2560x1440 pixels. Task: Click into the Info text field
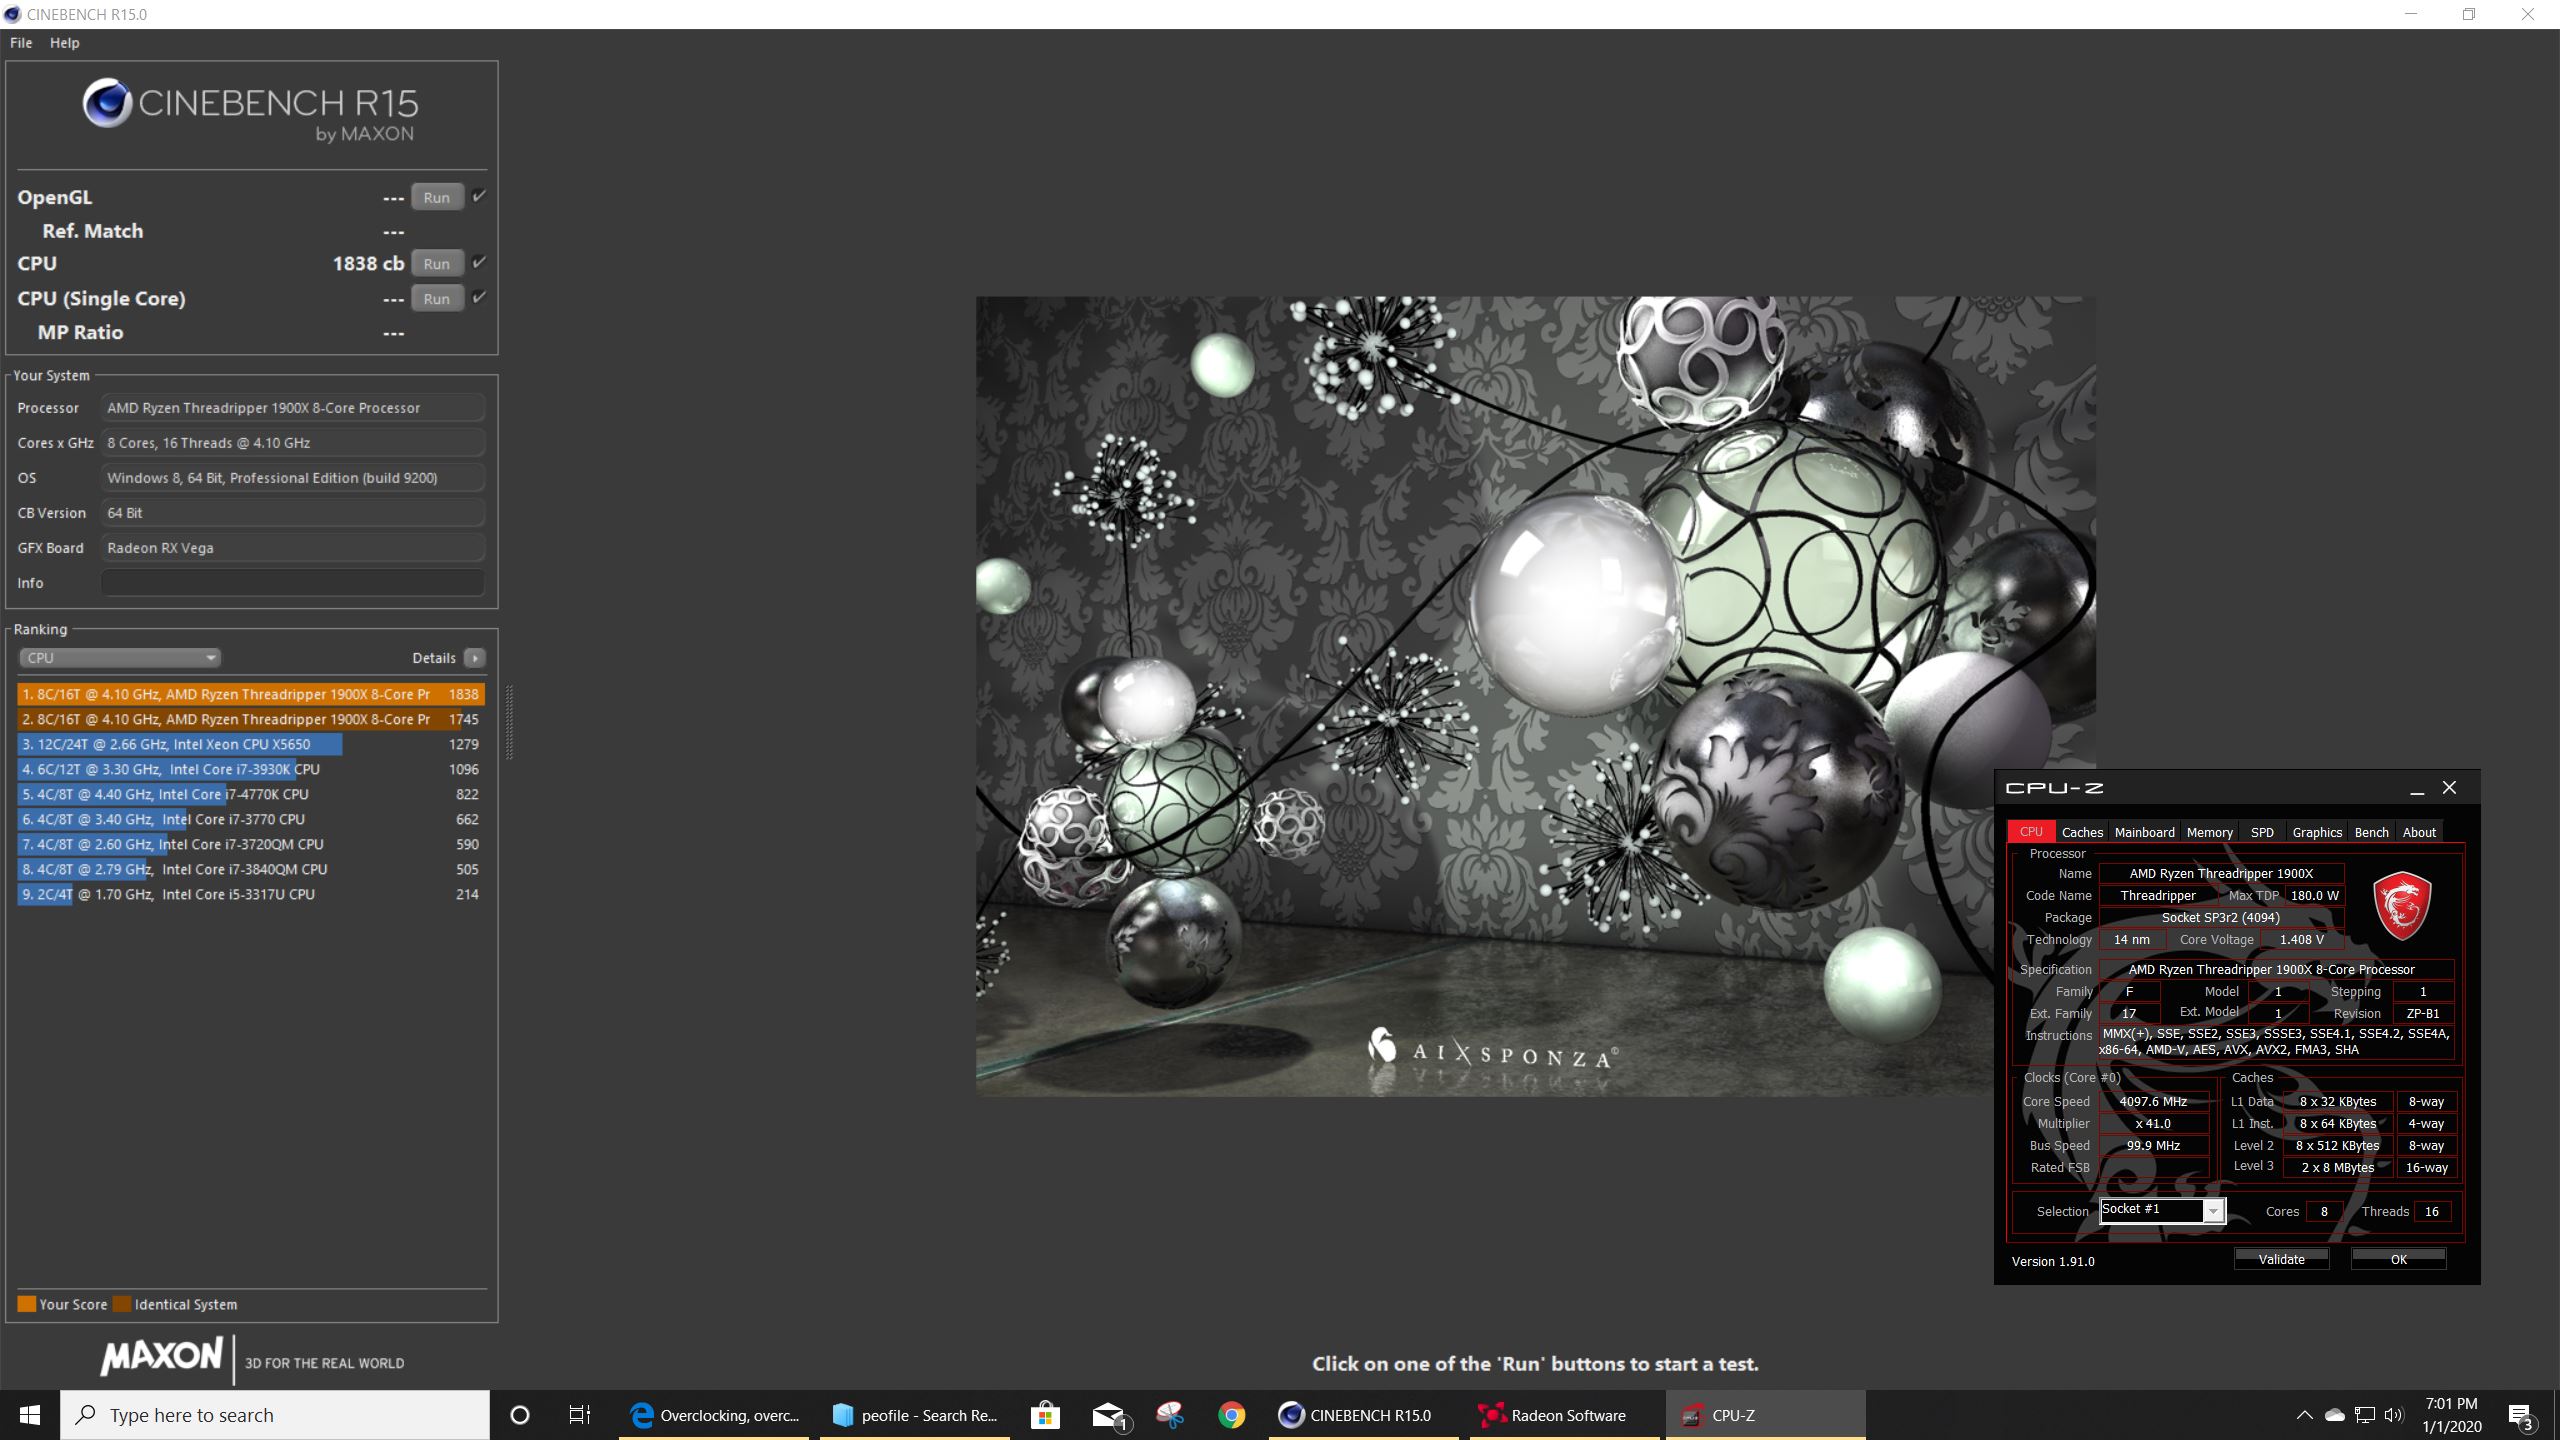[293, 583]
